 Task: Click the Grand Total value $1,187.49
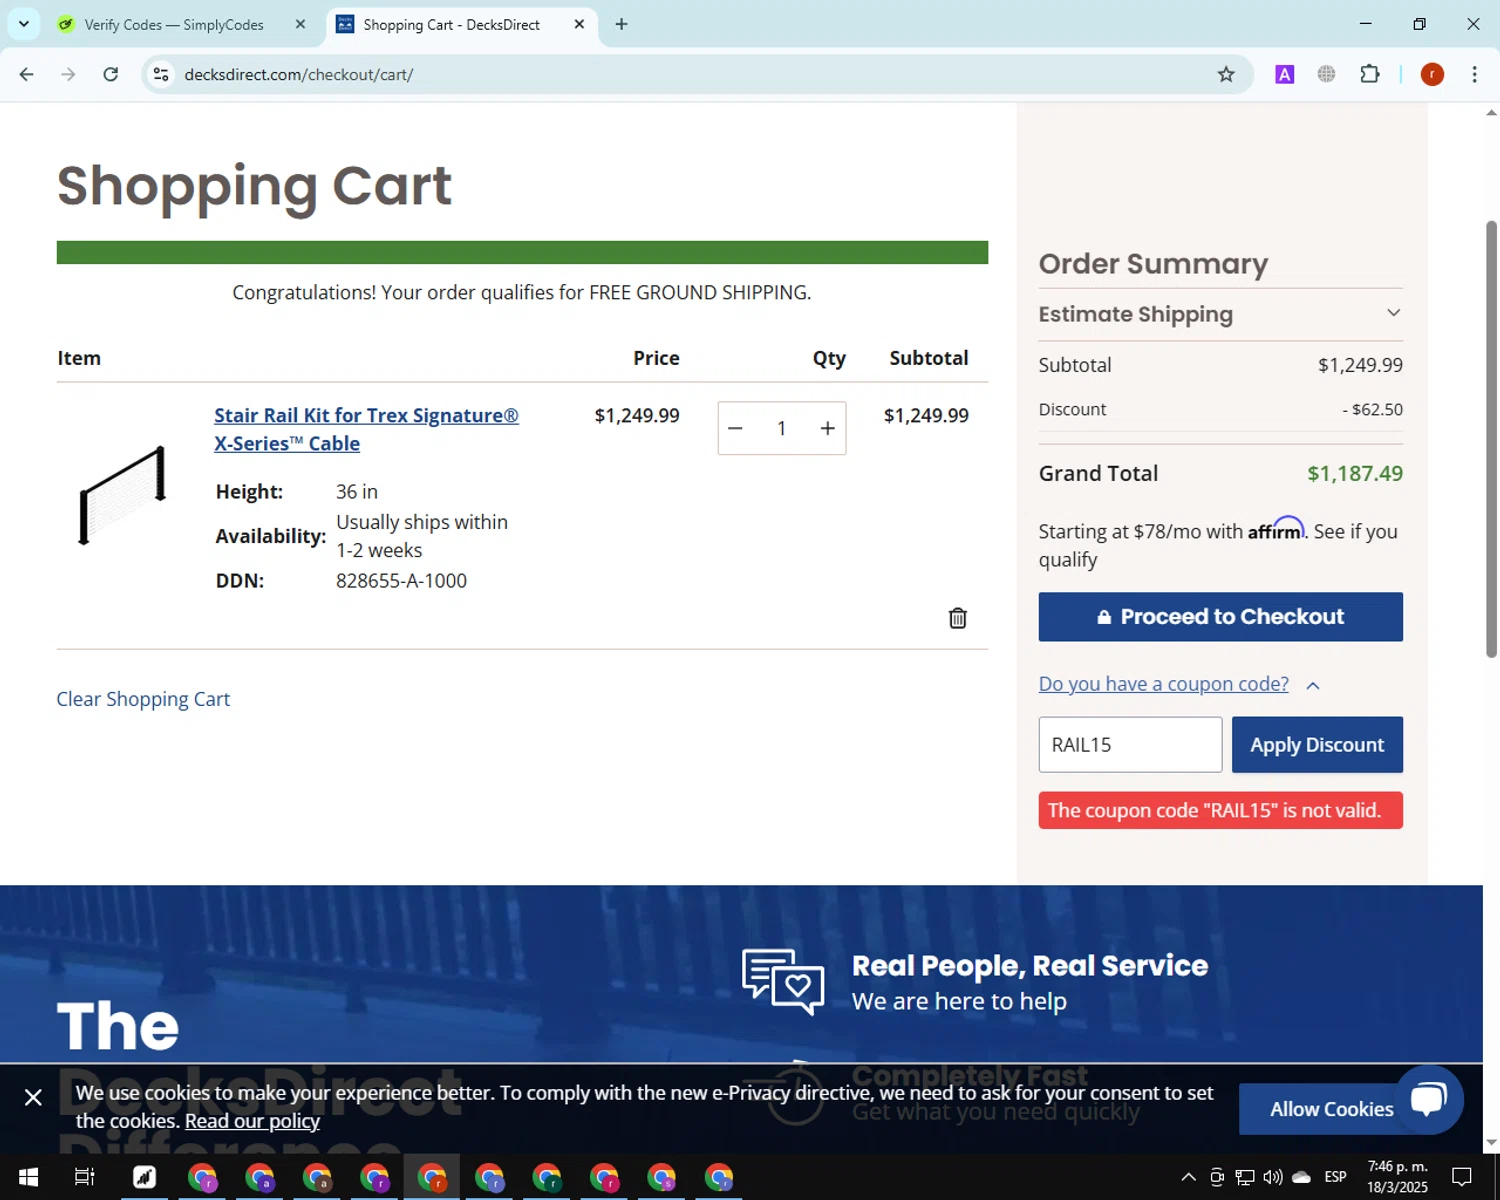point(1355,473)
